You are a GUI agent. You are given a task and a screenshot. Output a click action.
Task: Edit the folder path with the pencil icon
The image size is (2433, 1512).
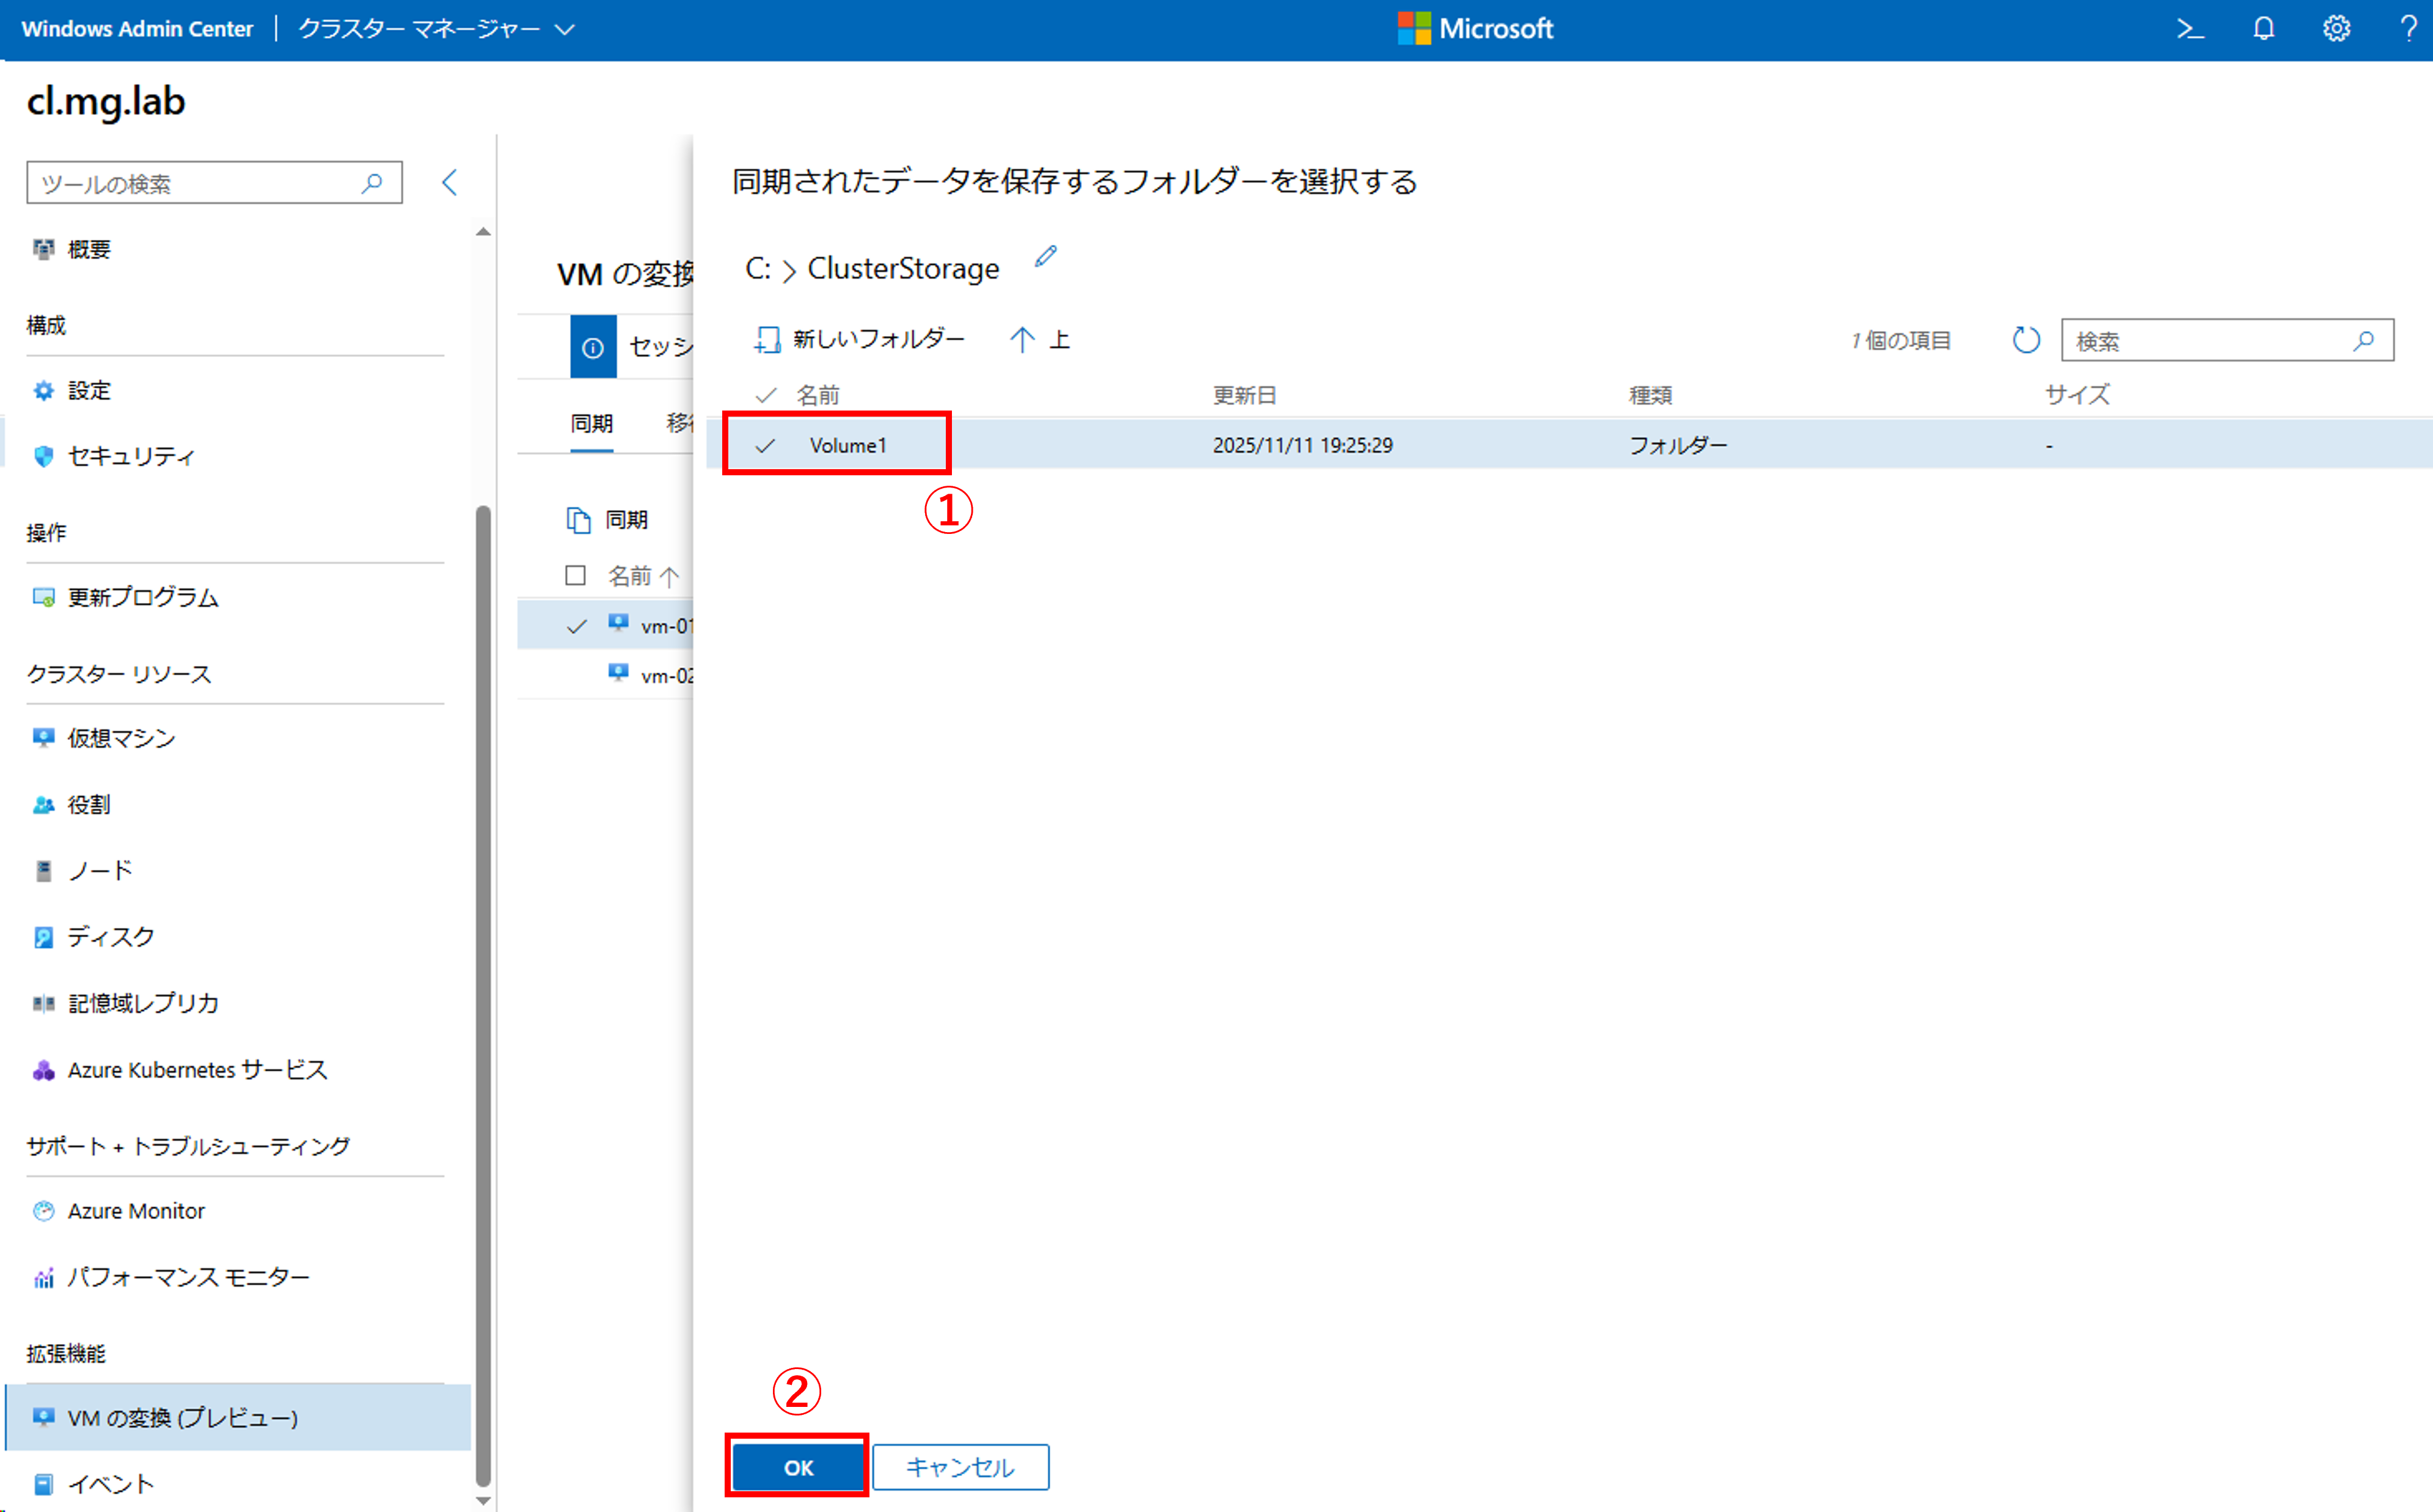click(x=1046, y=257)
